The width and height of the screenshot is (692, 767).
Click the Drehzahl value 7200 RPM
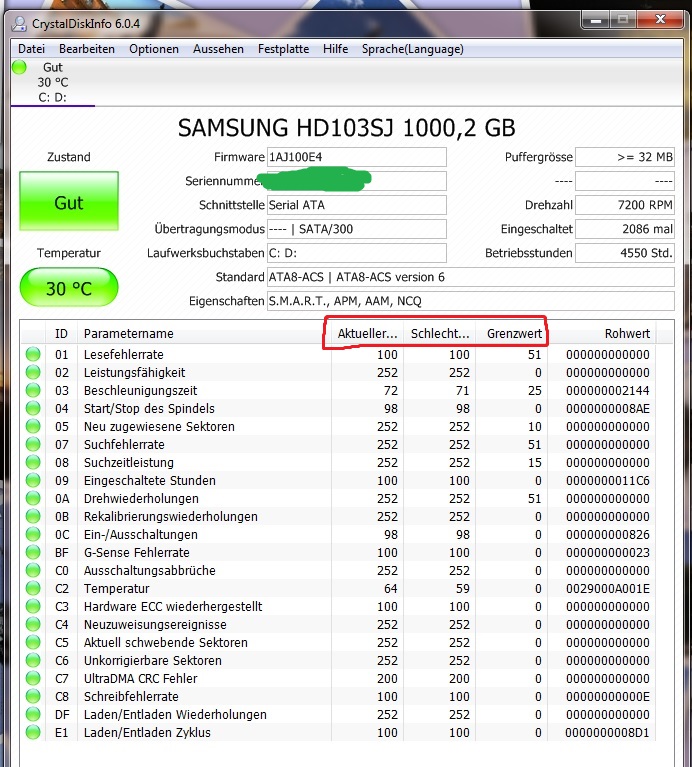pos(625,205)
